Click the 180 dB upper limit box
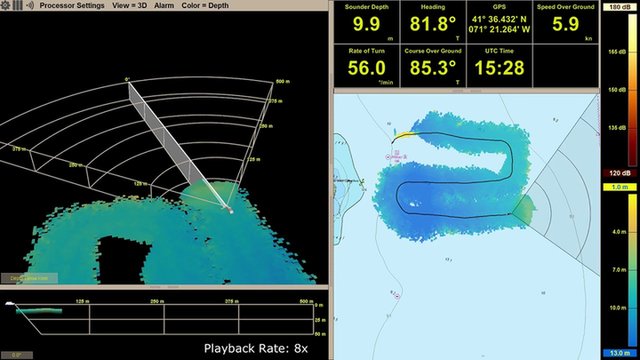This screenshot has width=640, height=360. point(620,7)
